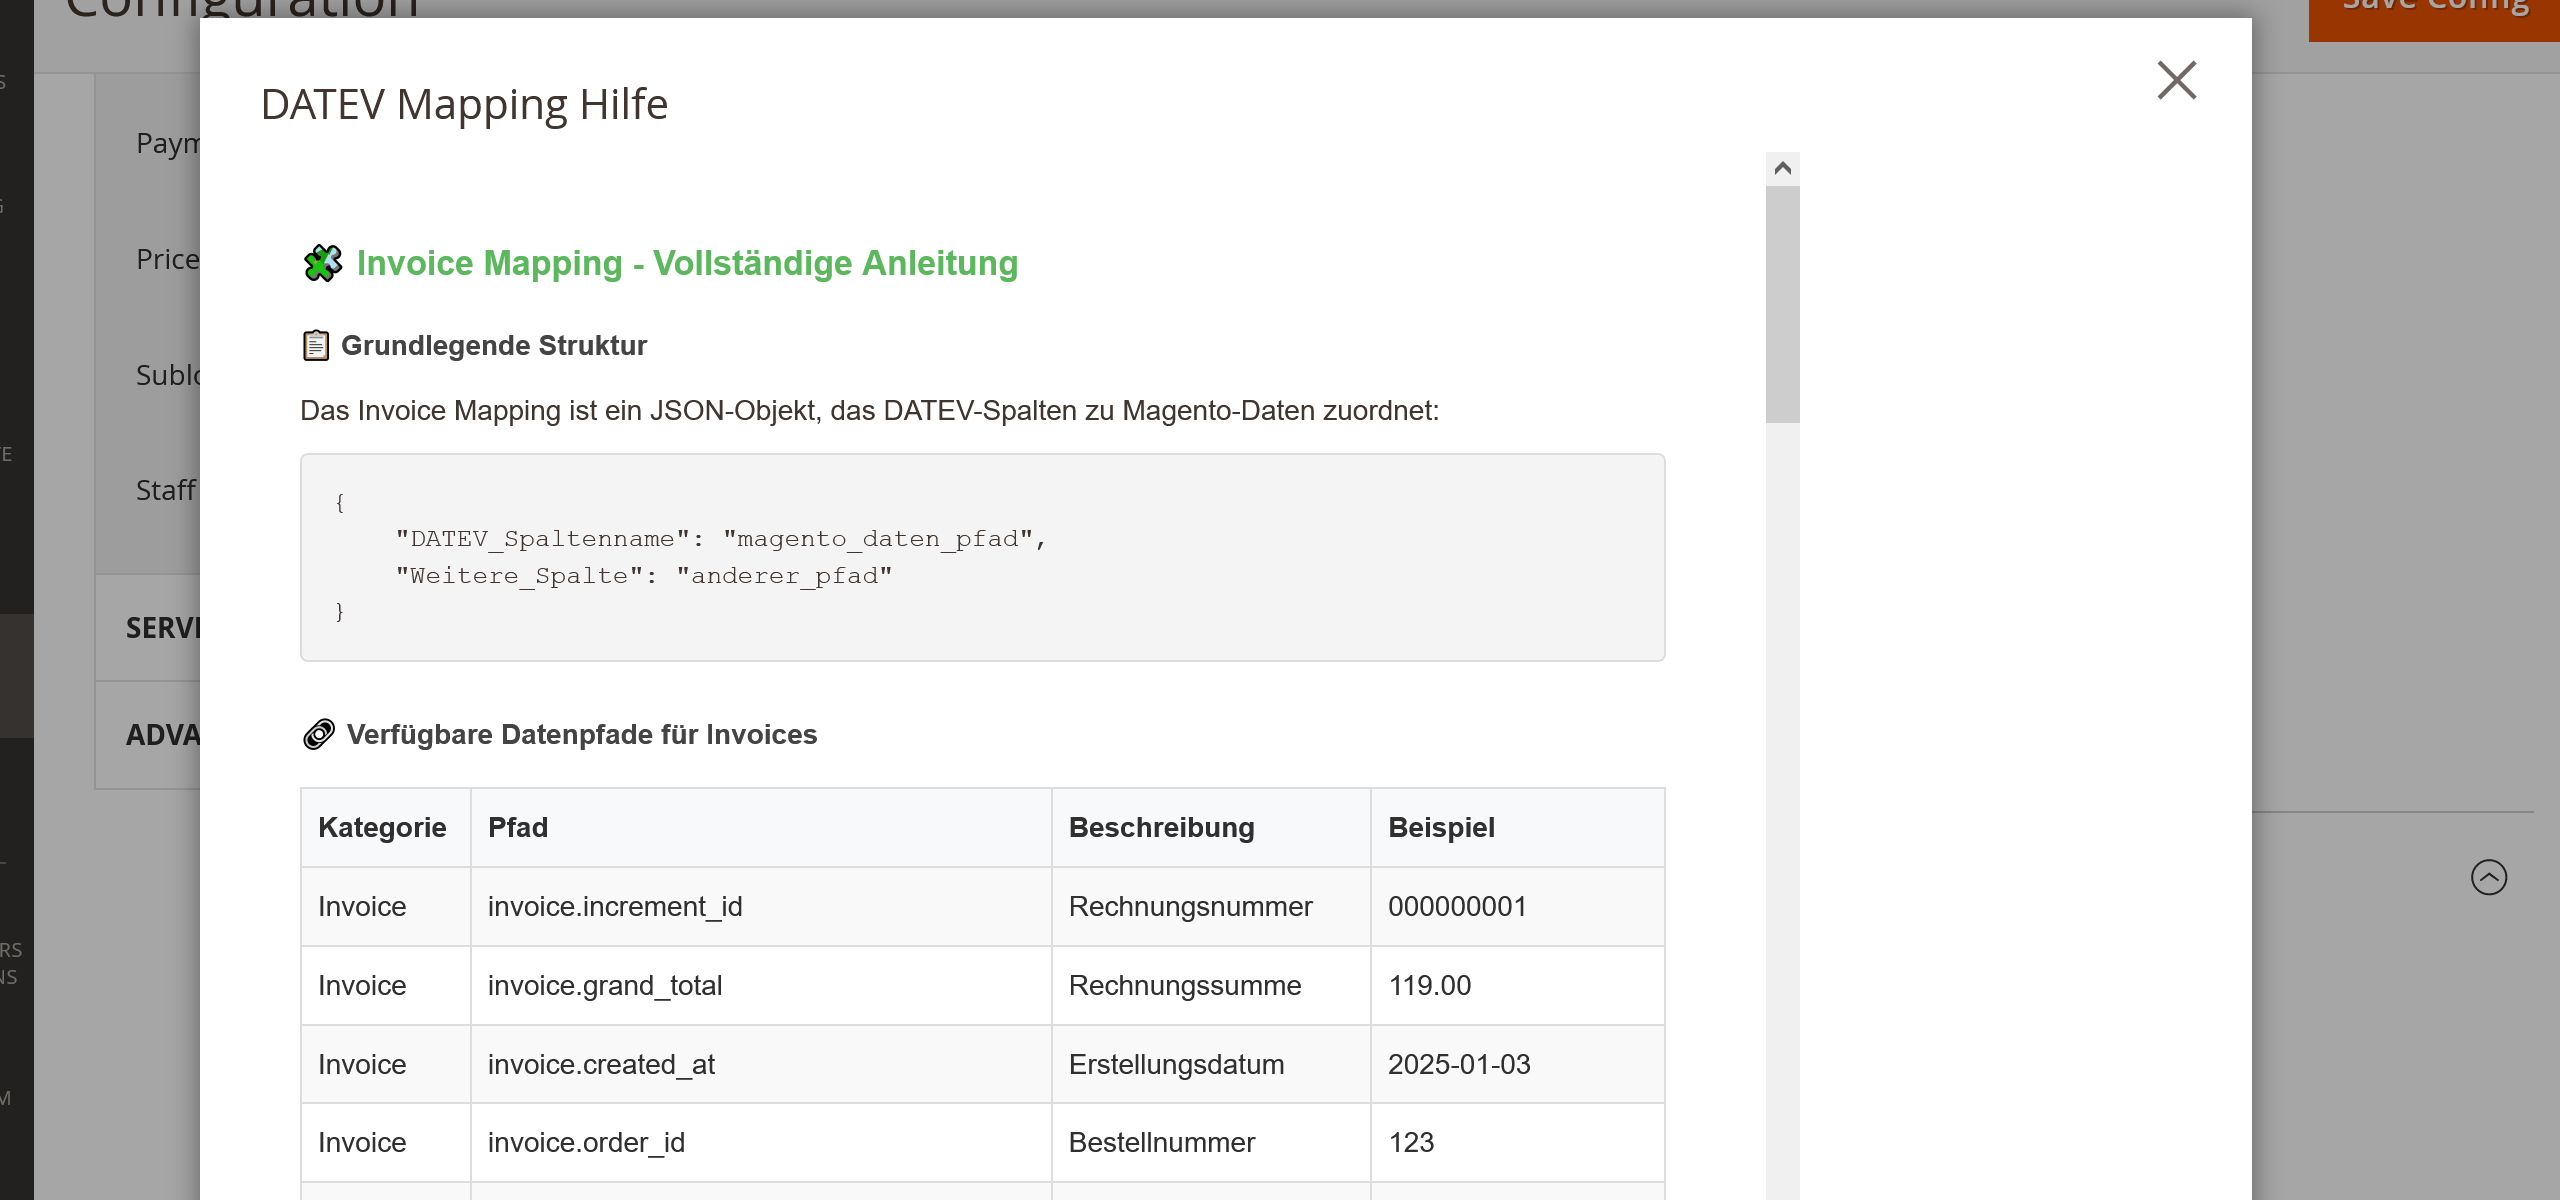
Task: Click the X to close the DATEV Mapping Hilfe dialog
Action: pyautogui.click(x=2178, y=82)
